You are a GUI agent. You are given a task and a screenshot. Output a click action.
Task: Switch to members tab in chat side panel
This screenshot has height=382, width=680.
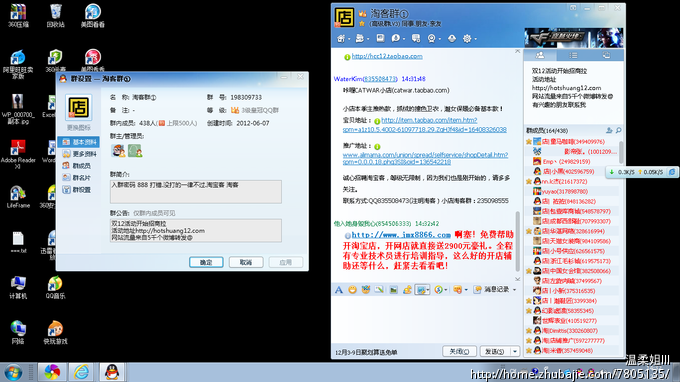coord(540,55)
